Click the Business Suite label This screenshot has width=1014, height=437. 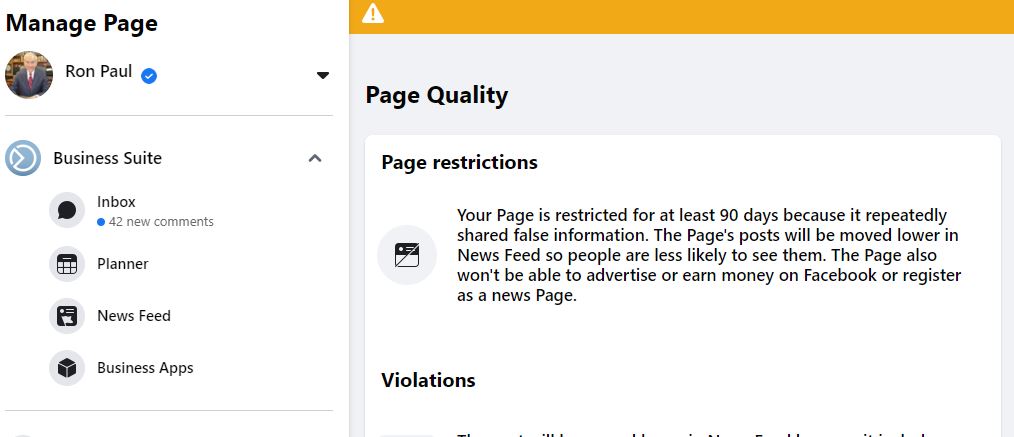[107, 158]
